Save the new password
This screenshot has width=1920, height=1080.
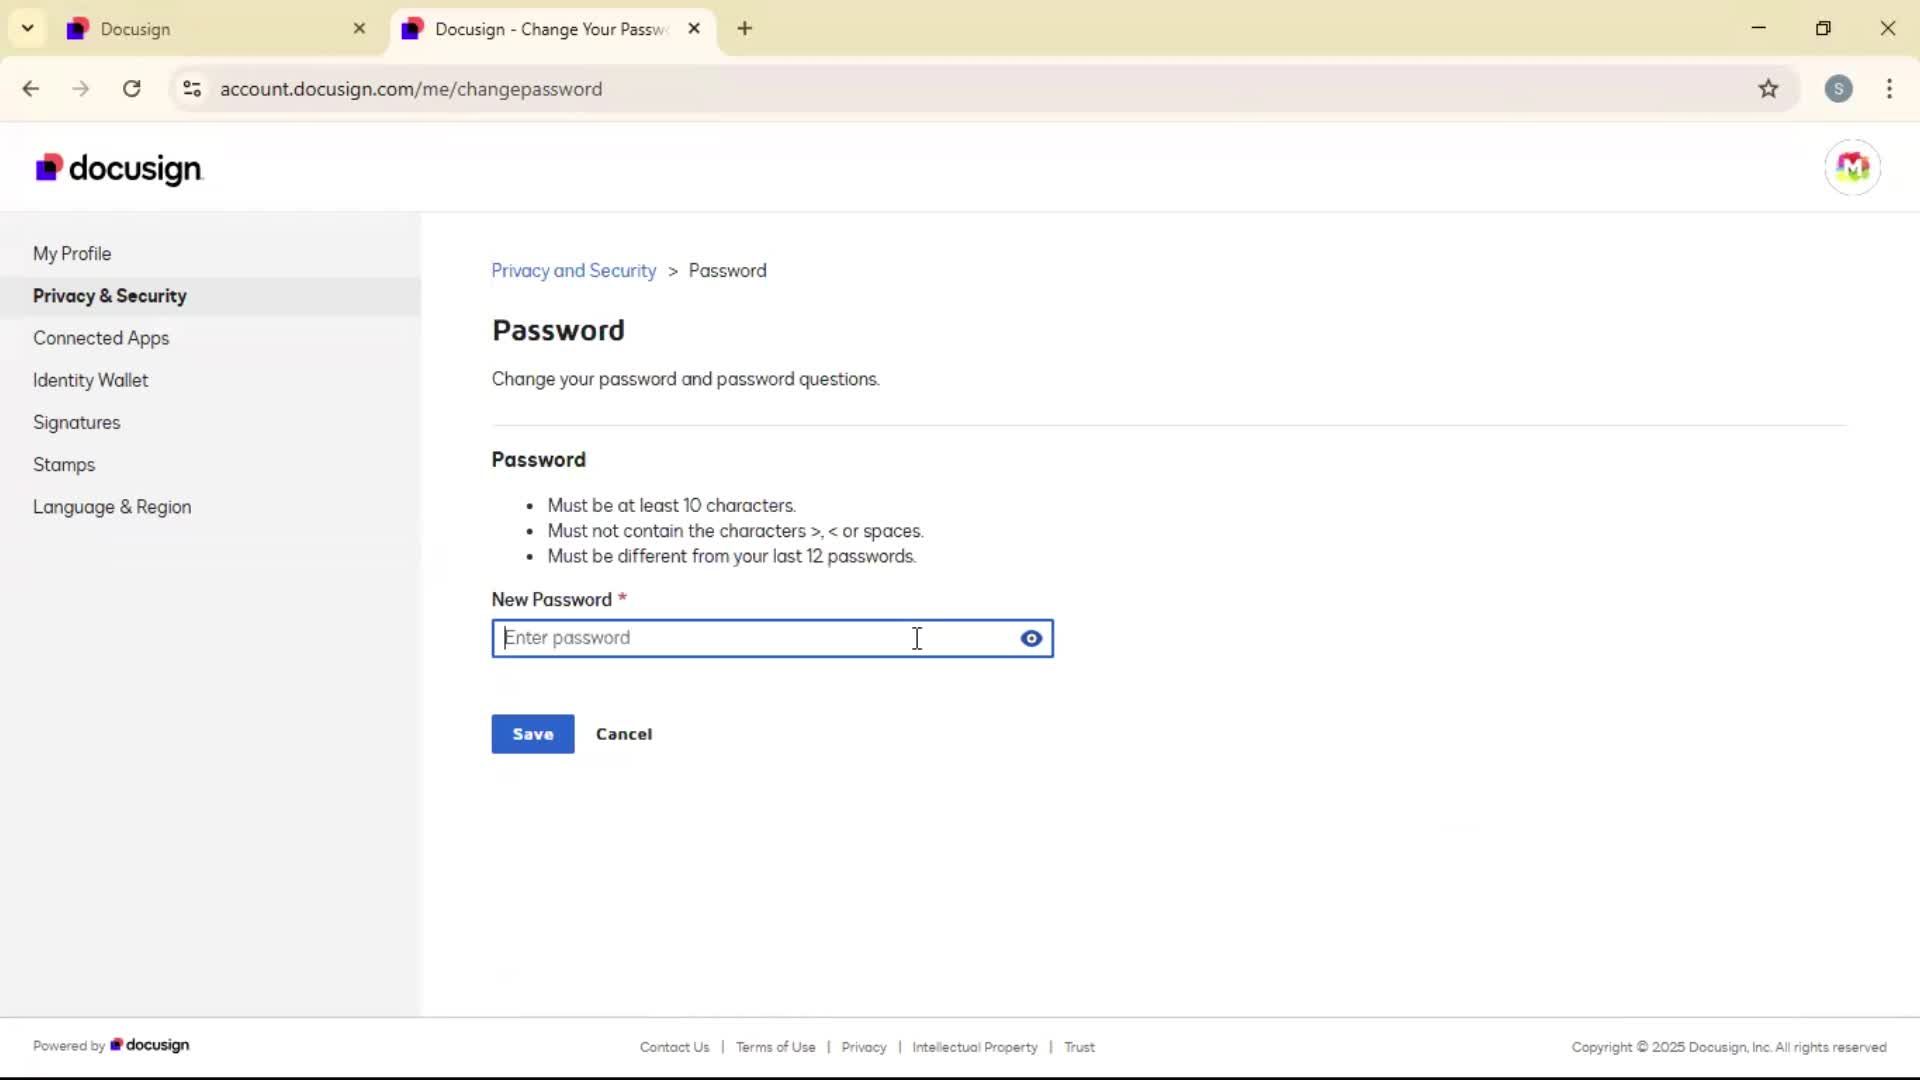[532, 734]
